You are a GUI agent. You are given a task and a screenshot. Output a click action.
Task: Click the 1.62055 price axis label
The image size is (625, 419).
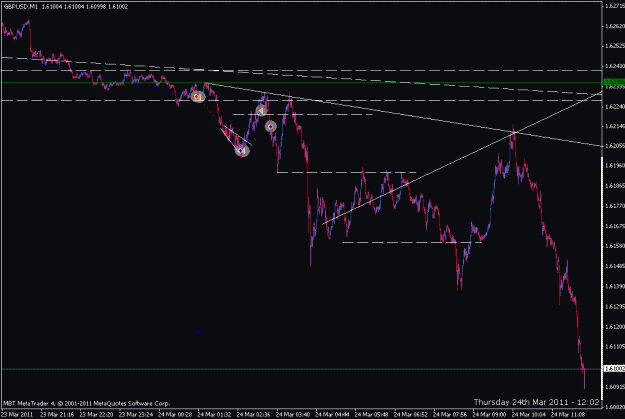point(615,146)
